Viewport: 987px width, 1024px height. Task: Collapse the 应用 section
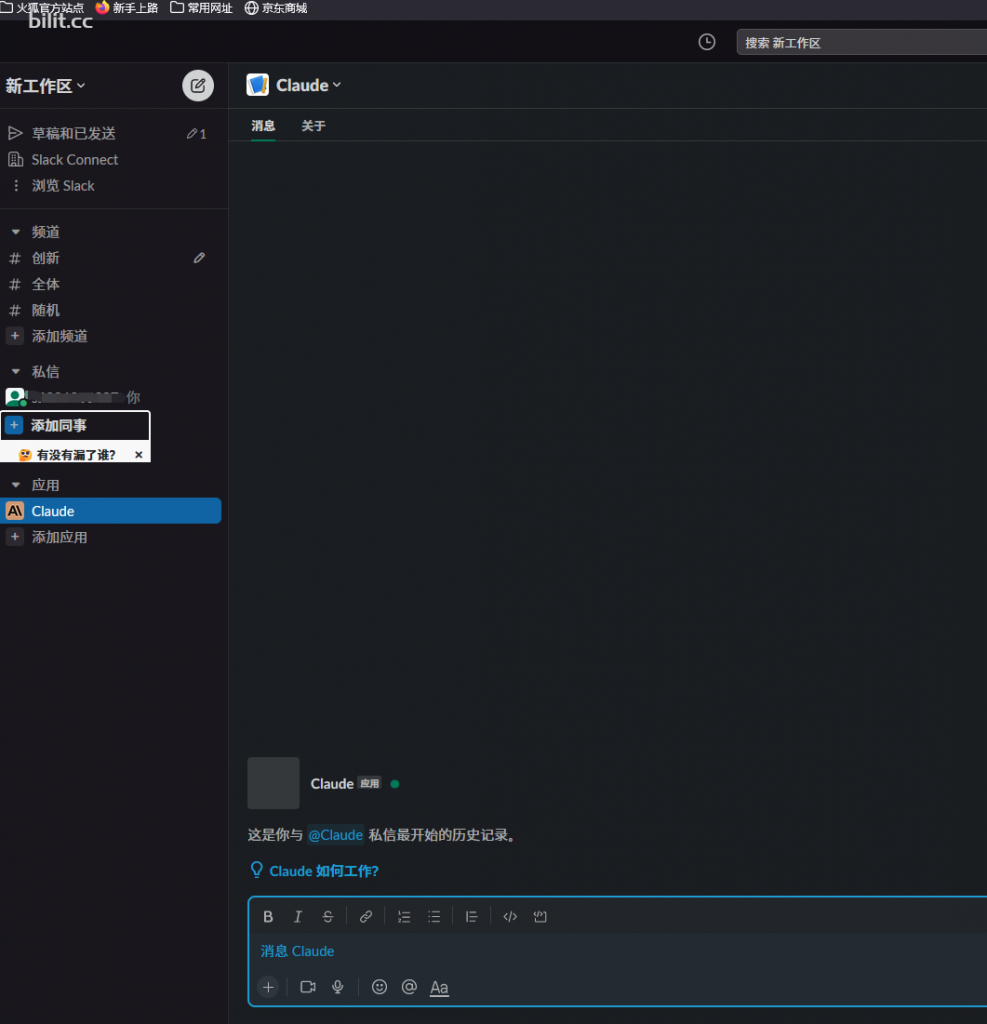(x=16, y=485)
